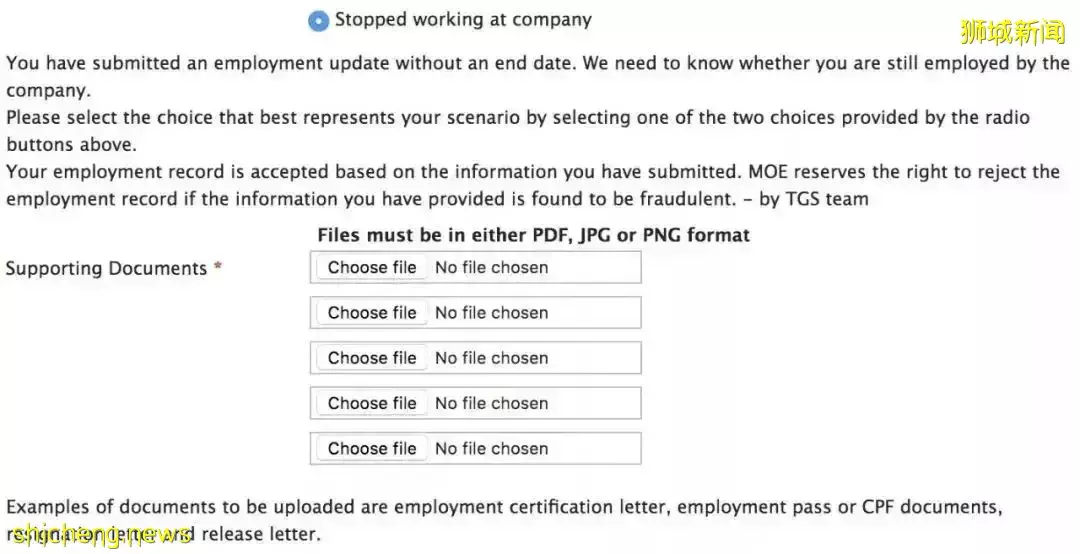Click the yellow Chinese watermark logo
The height and width of the screenshot is (554, 1080).
point(1012,33)
